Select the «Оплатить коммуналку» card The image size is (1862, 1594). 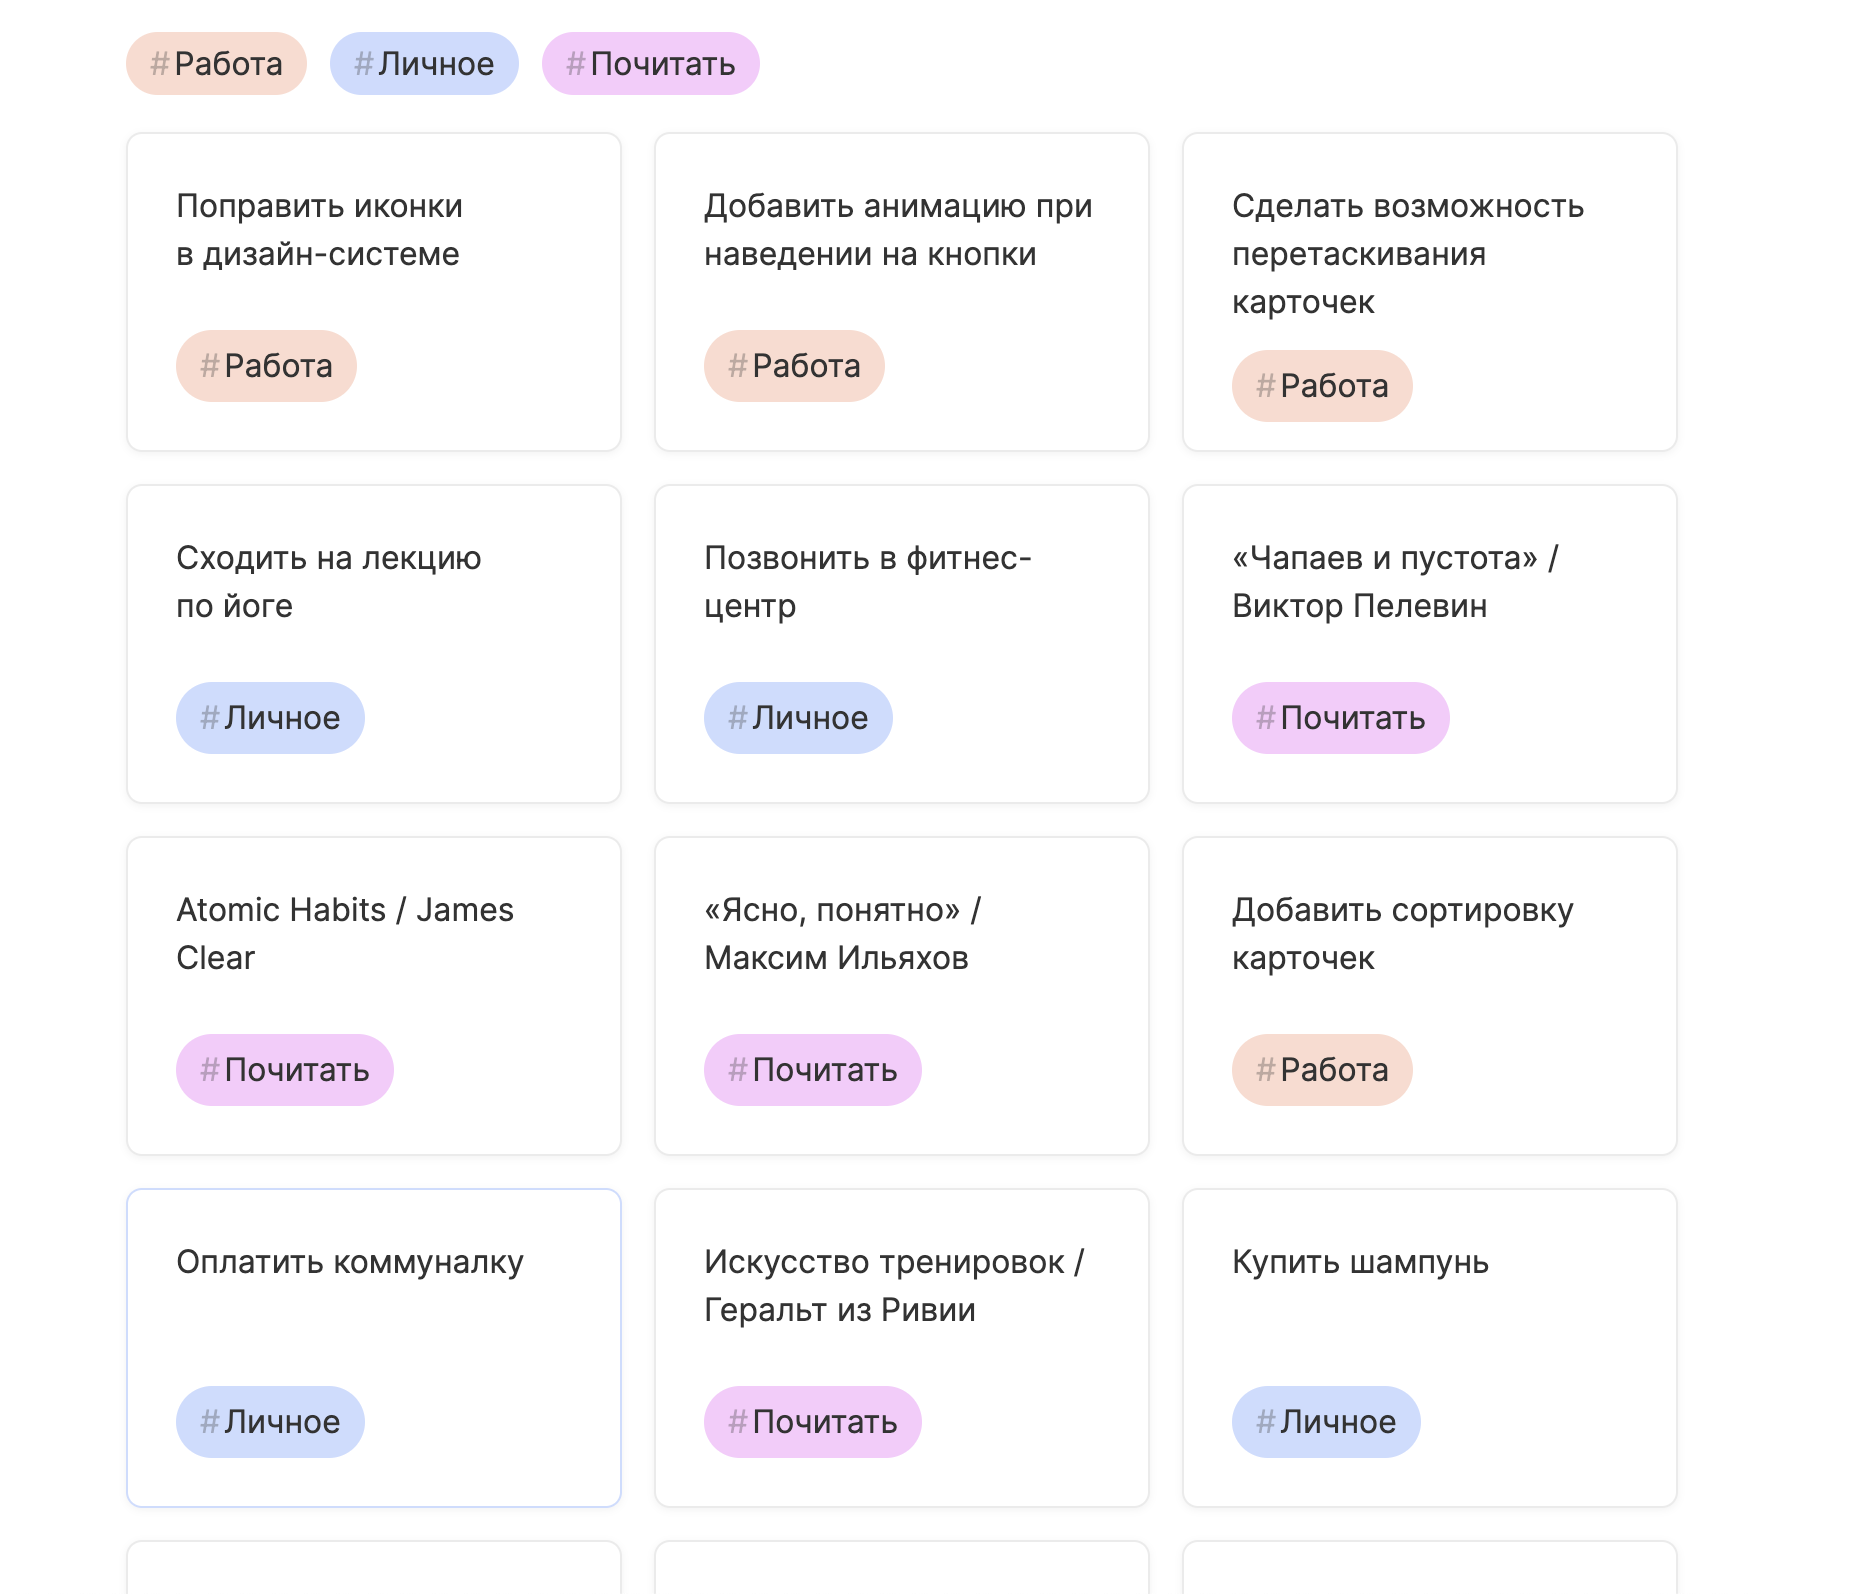[350, 1262]
